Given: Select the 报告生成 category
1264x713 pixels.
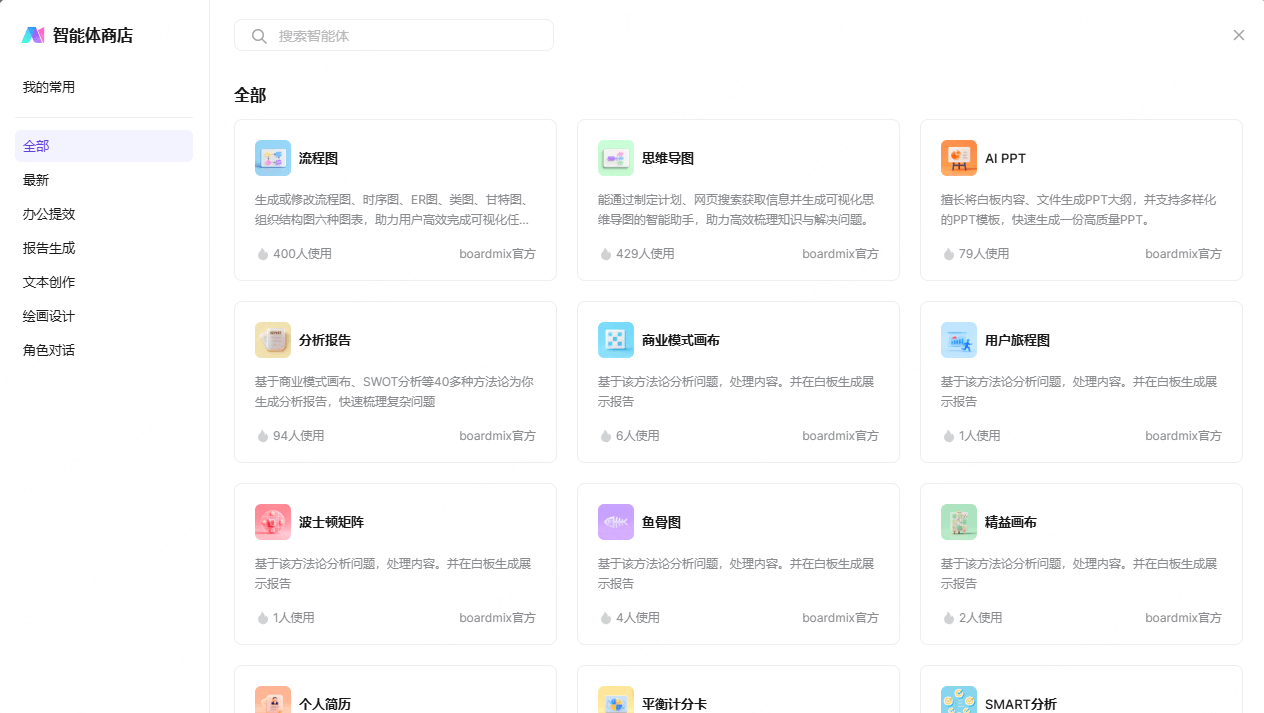Looking at the screenshot, I should click(49, 248).
